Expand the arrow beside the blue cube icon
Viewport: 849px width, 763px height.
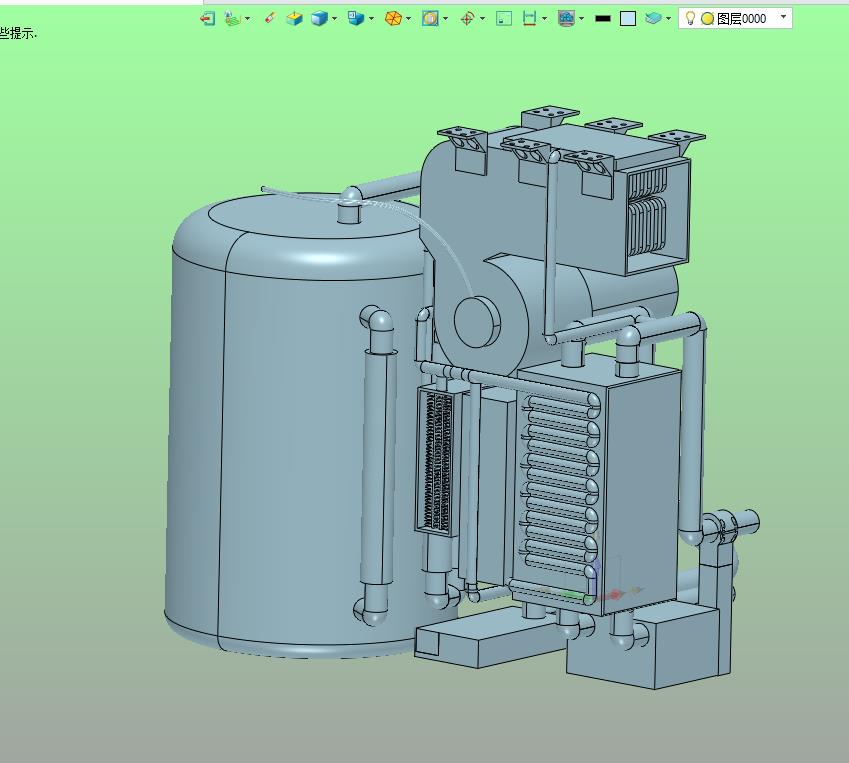point(335,18)
